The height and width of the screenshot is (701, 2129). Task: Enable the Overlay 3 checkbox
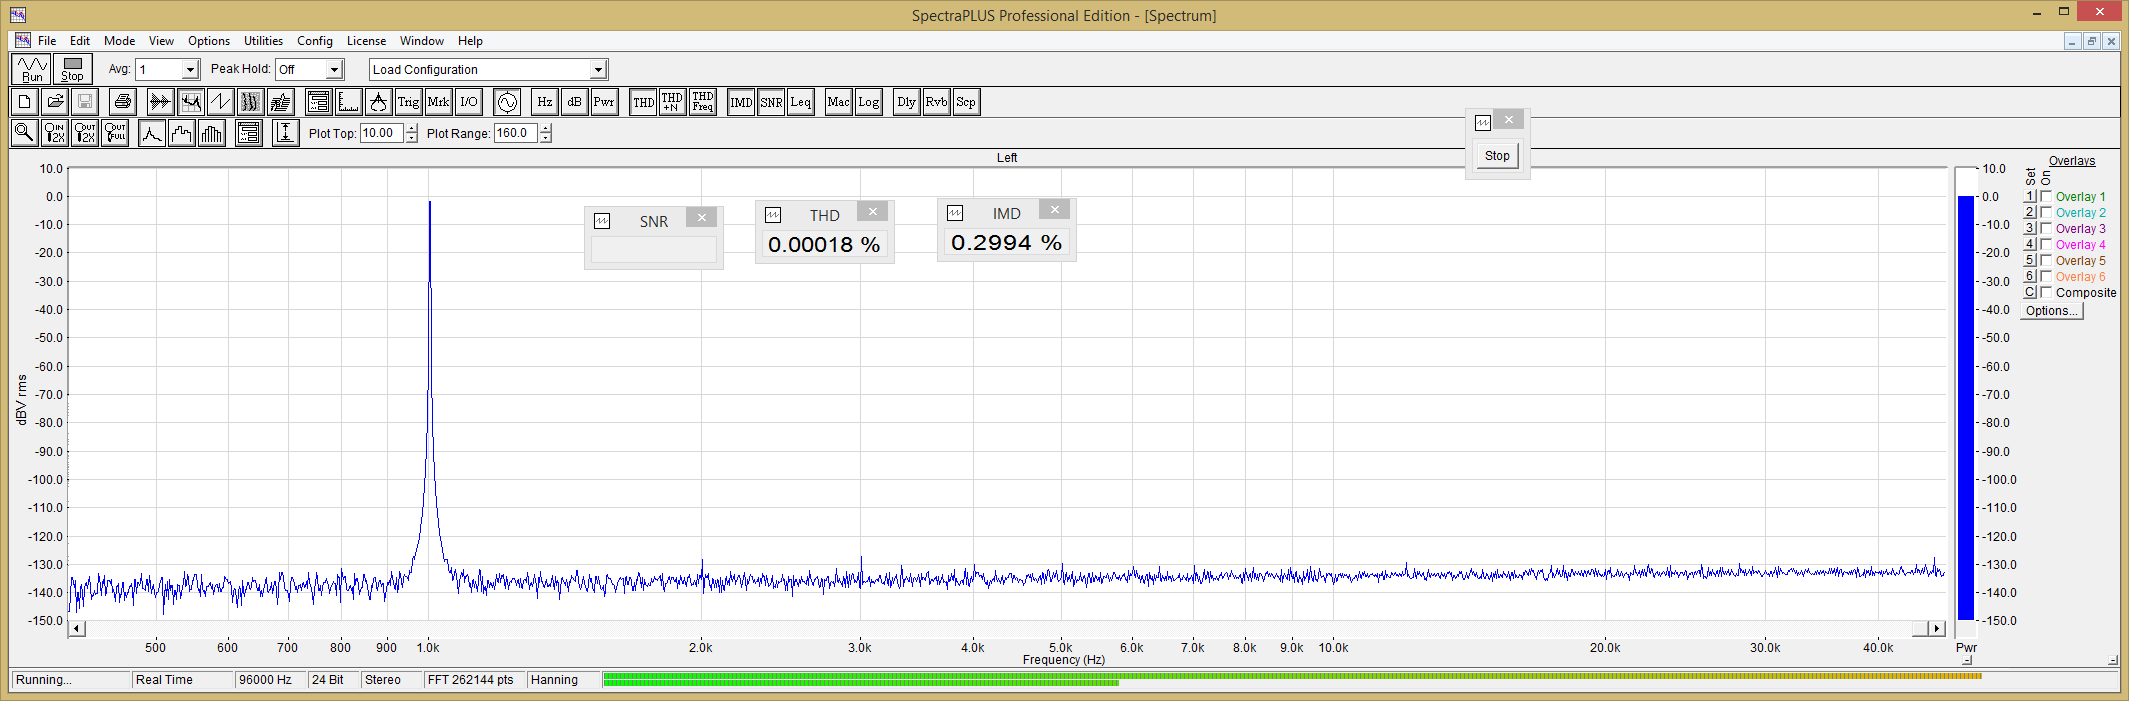point(2046,229)
